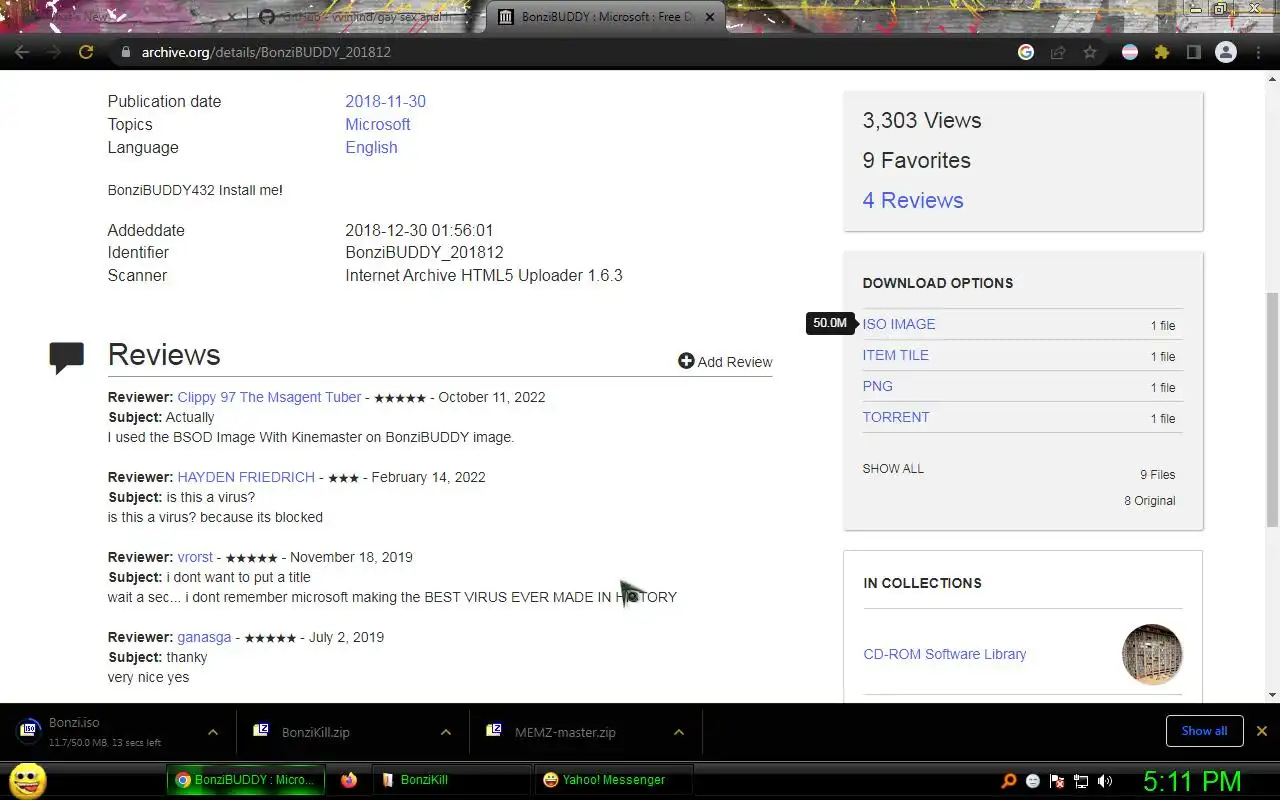The height and width of the screenshot is (800, 1280).
Task: Click the search icon in system tray
Action: tap(1009, 781)
